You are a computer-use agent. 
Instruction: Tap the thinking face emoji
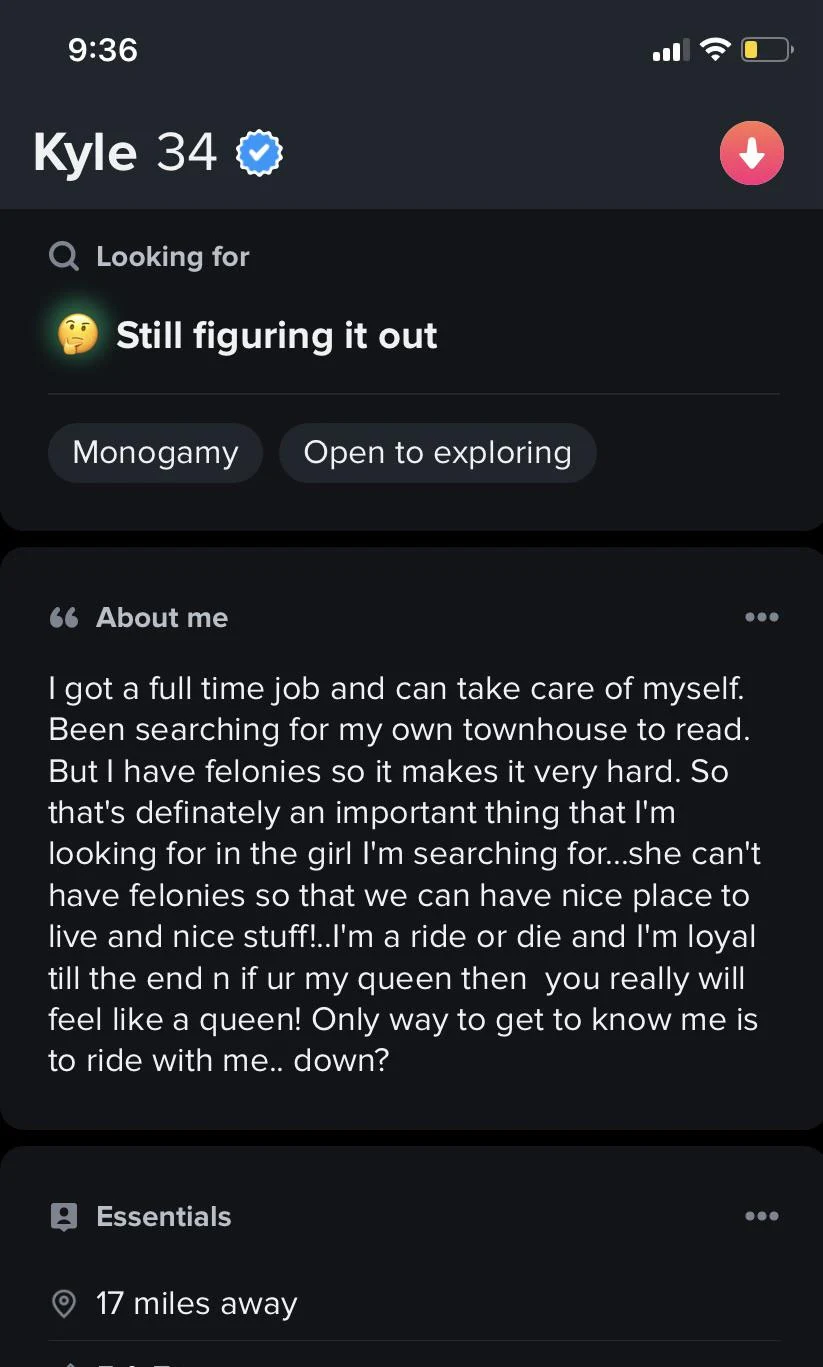[78, 336]
